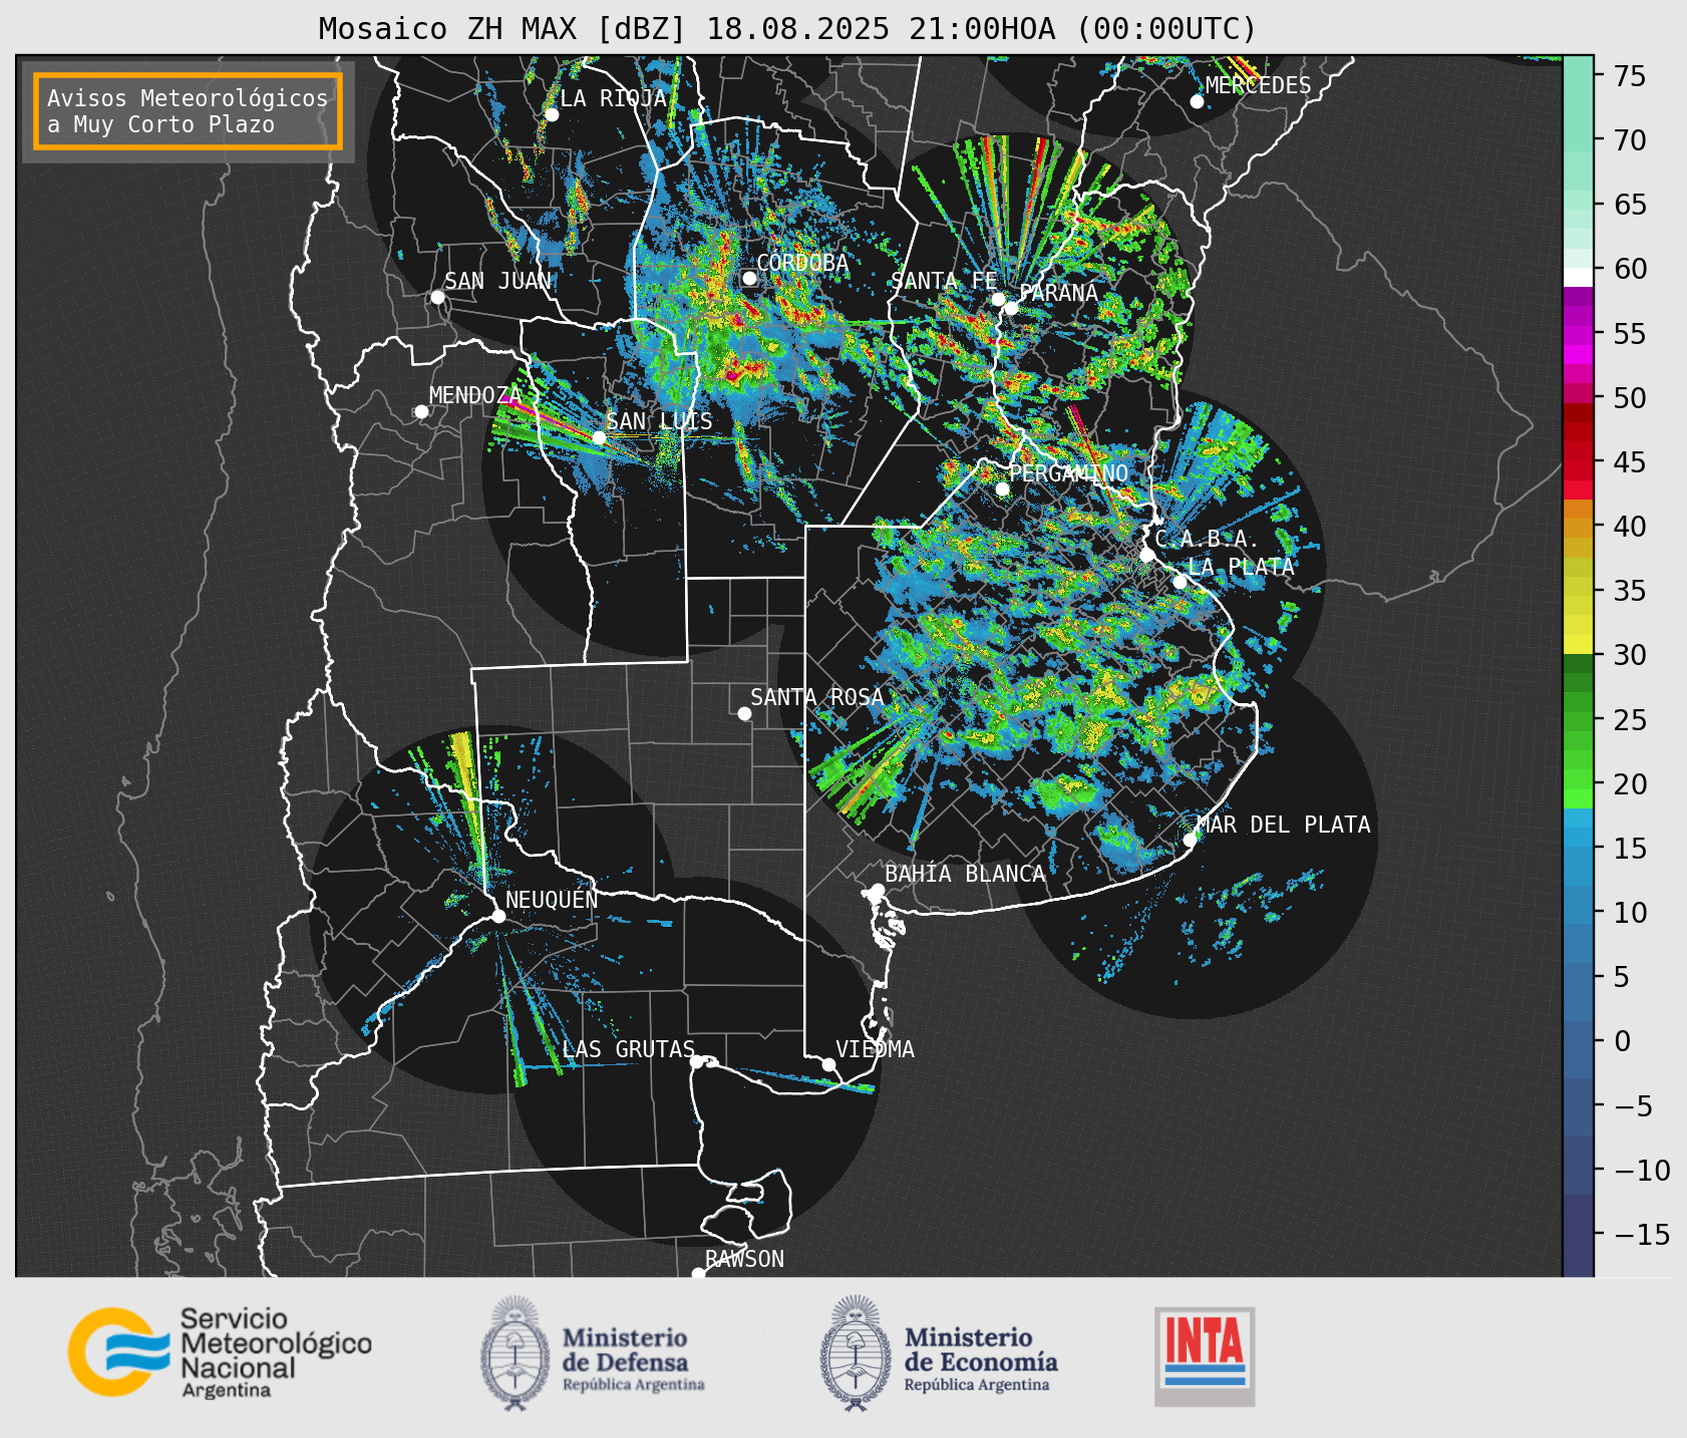Click the 75 value on color scale
The height and width of the screenshot is (1438, 1687).
(x=1629, y=76)
